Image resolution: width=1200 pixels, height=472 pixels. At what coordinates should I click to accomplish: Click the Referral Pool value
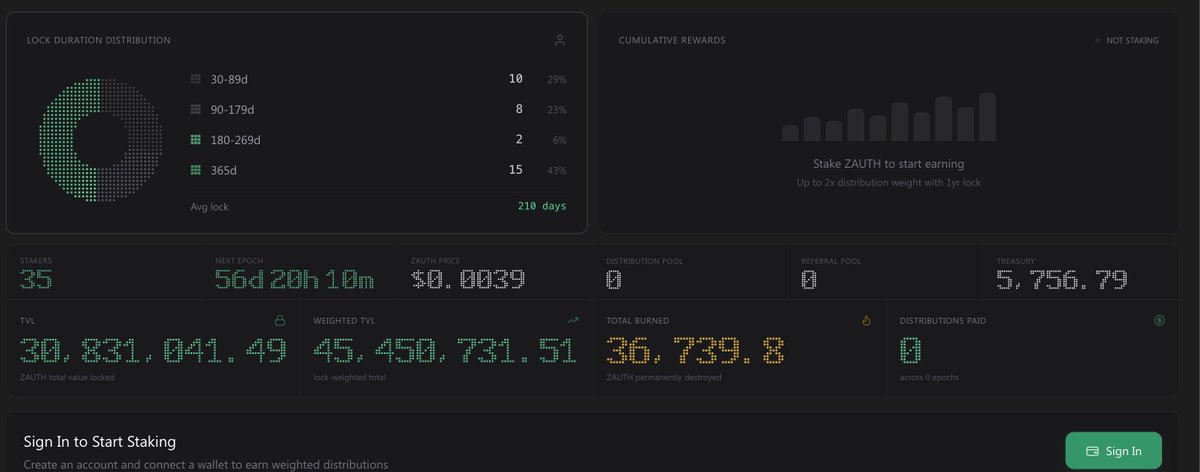coord(808,280)
